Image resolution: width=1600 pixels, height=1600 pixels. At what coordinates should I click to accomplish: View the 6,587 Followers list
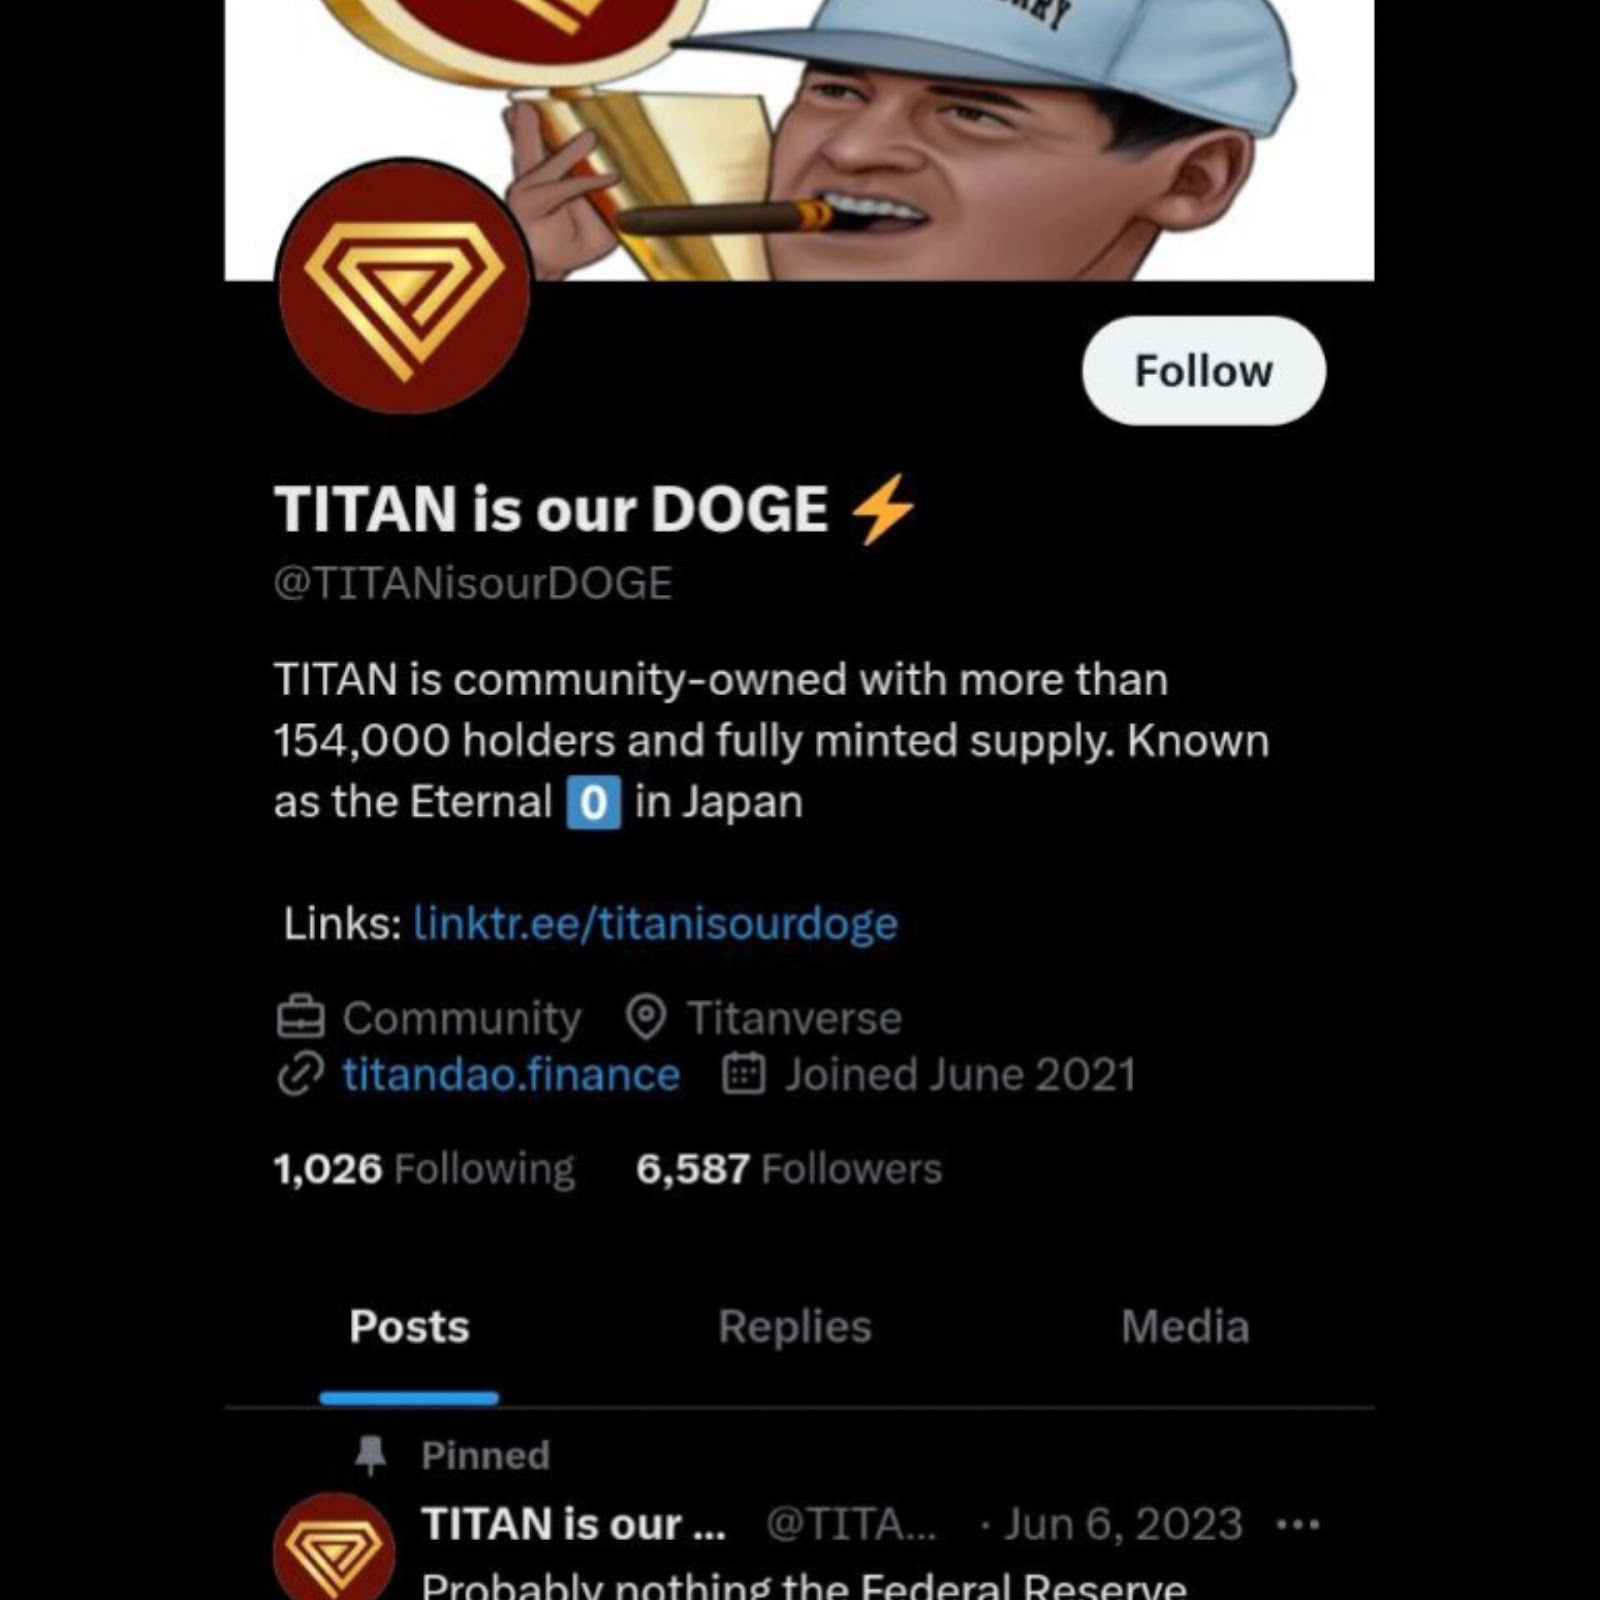click(x=789, y=1168)
